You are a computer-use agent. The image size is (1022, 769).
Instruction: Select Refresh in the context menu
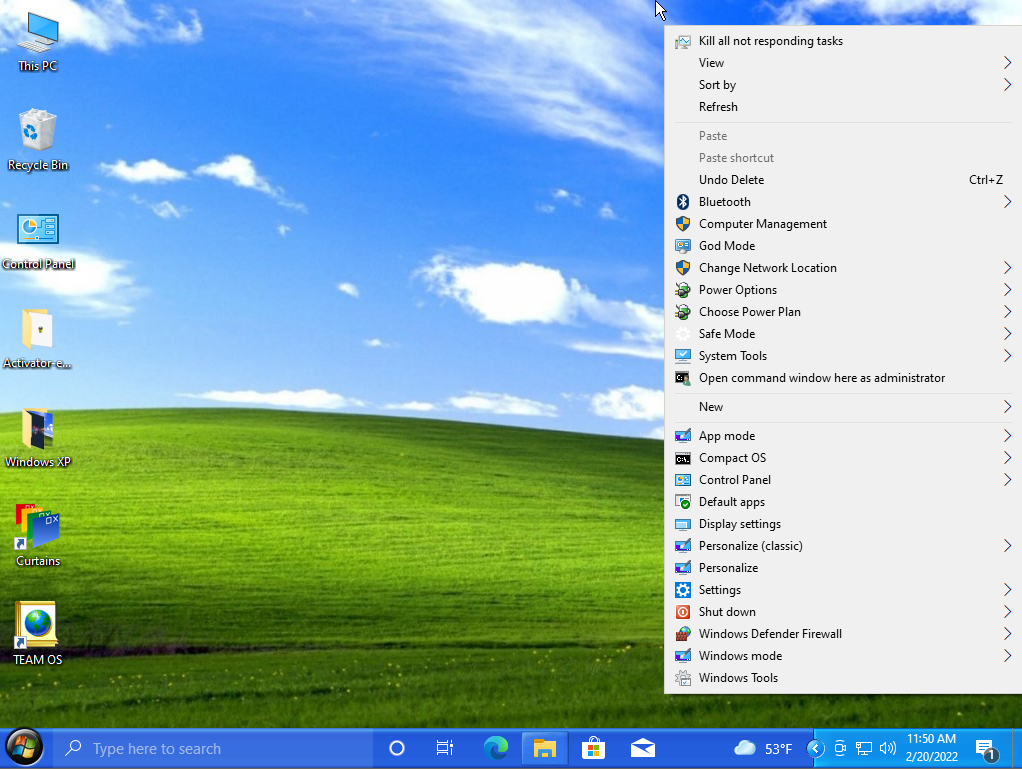pyautogui.click(x=843, y=107)
